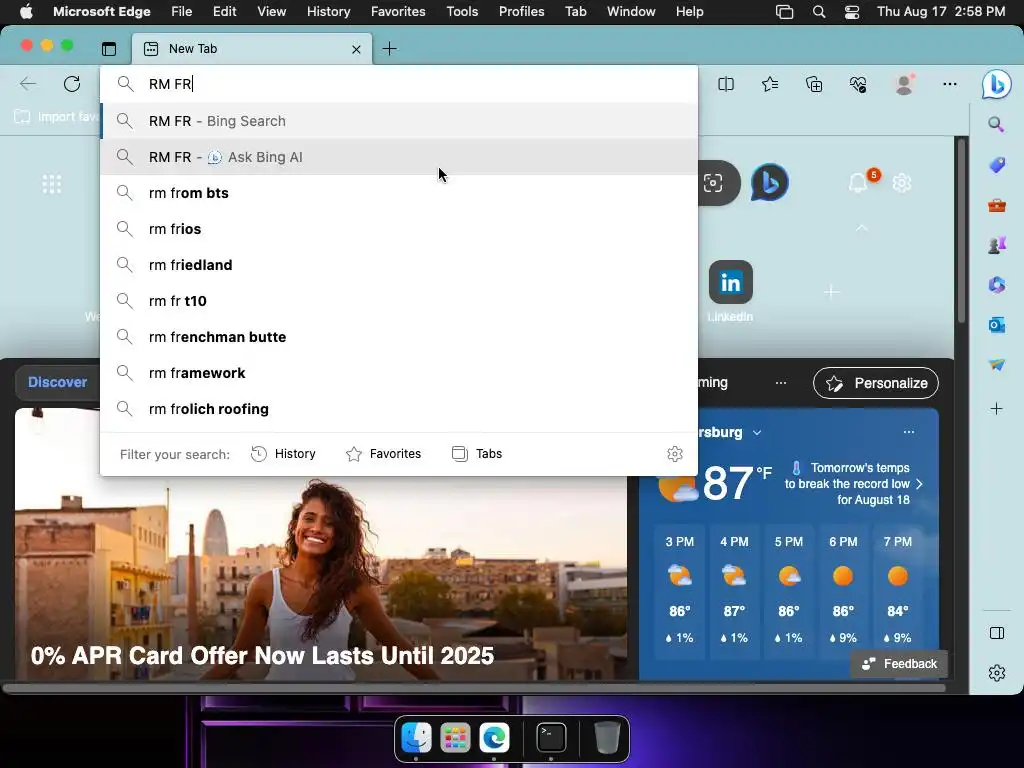Open notifications bell with badge

pos(859,183)
